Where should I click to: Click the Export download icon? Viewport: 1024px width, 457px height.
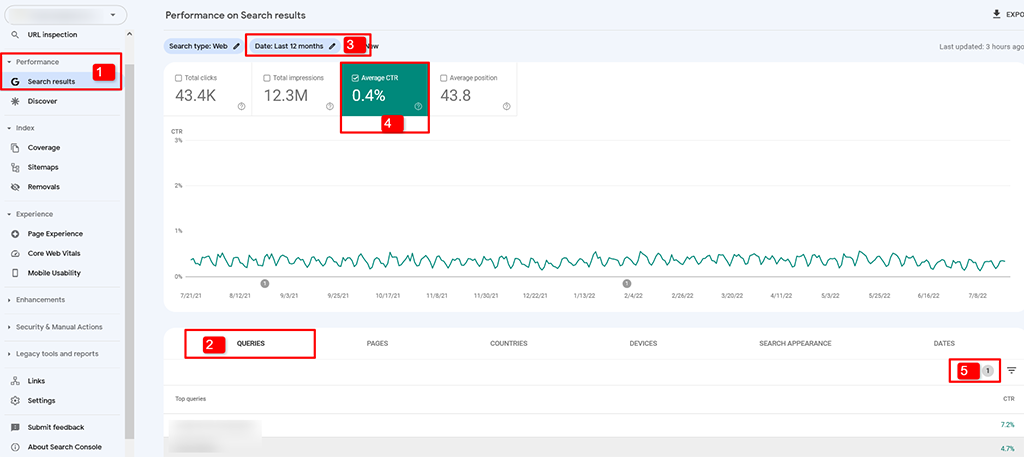[996, 14]
